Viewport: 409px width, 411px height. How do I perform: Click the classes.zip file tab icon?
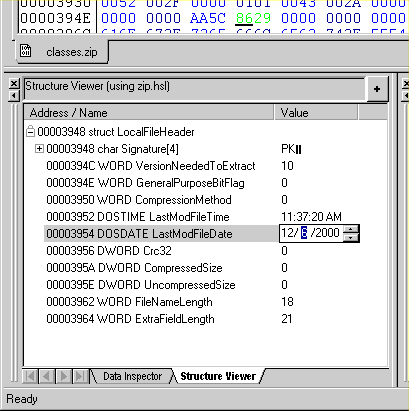tap(26, 51)
